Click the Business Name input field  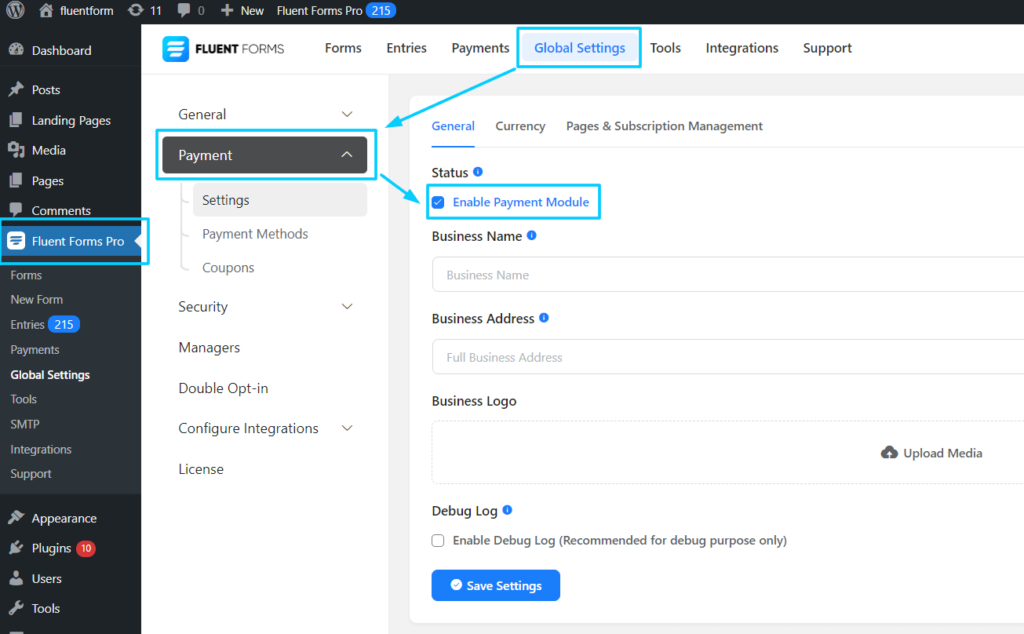(728, 275)
